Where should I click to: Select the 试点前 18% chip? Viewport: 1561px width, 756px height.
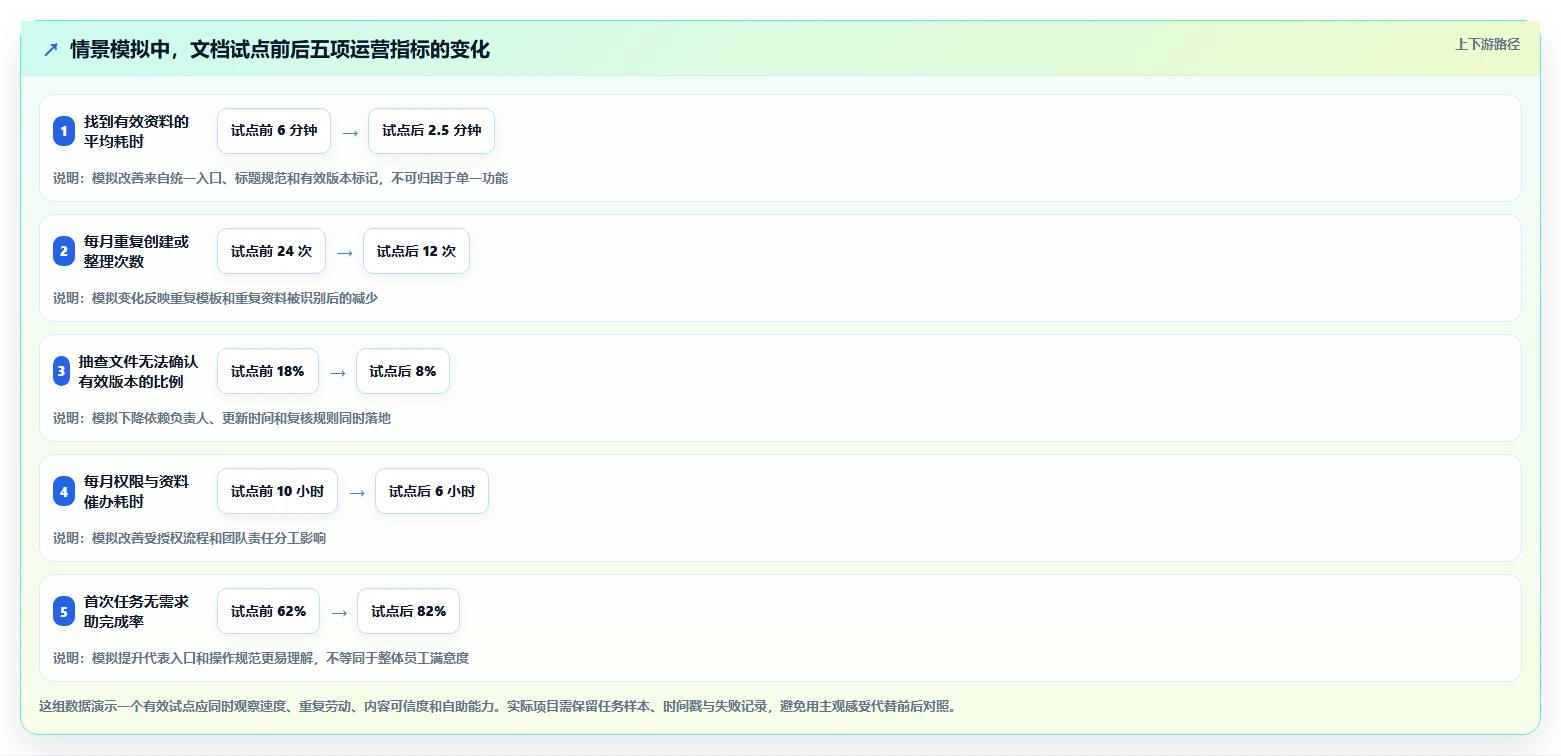[268, 371]
